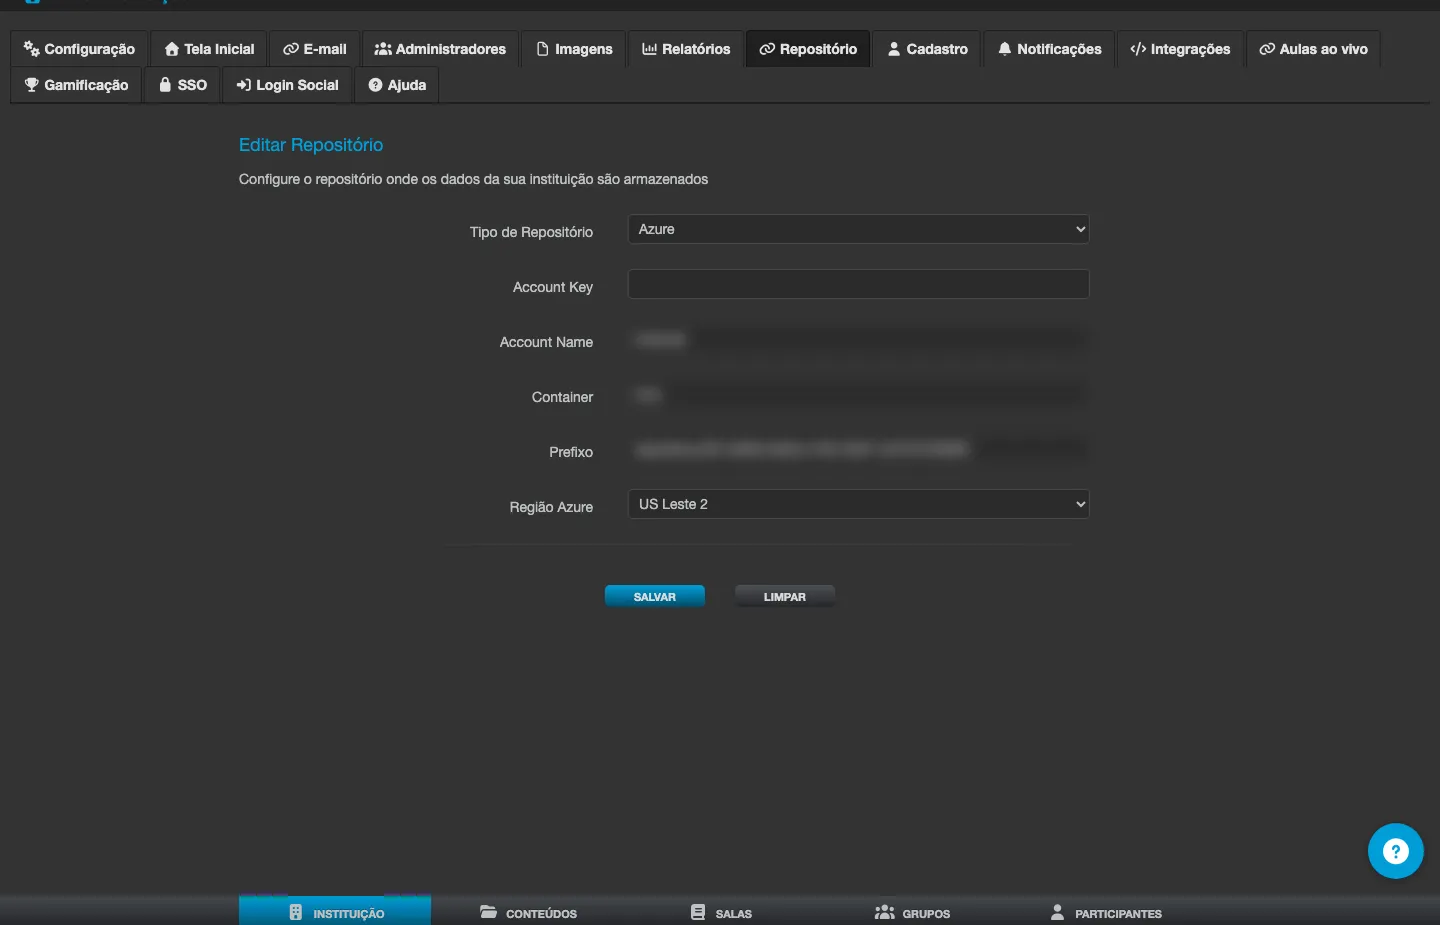The height and width of the screenshot is (925, 1440).
Task: Focus the Account Key input field
Action: [x=858, y=284]
